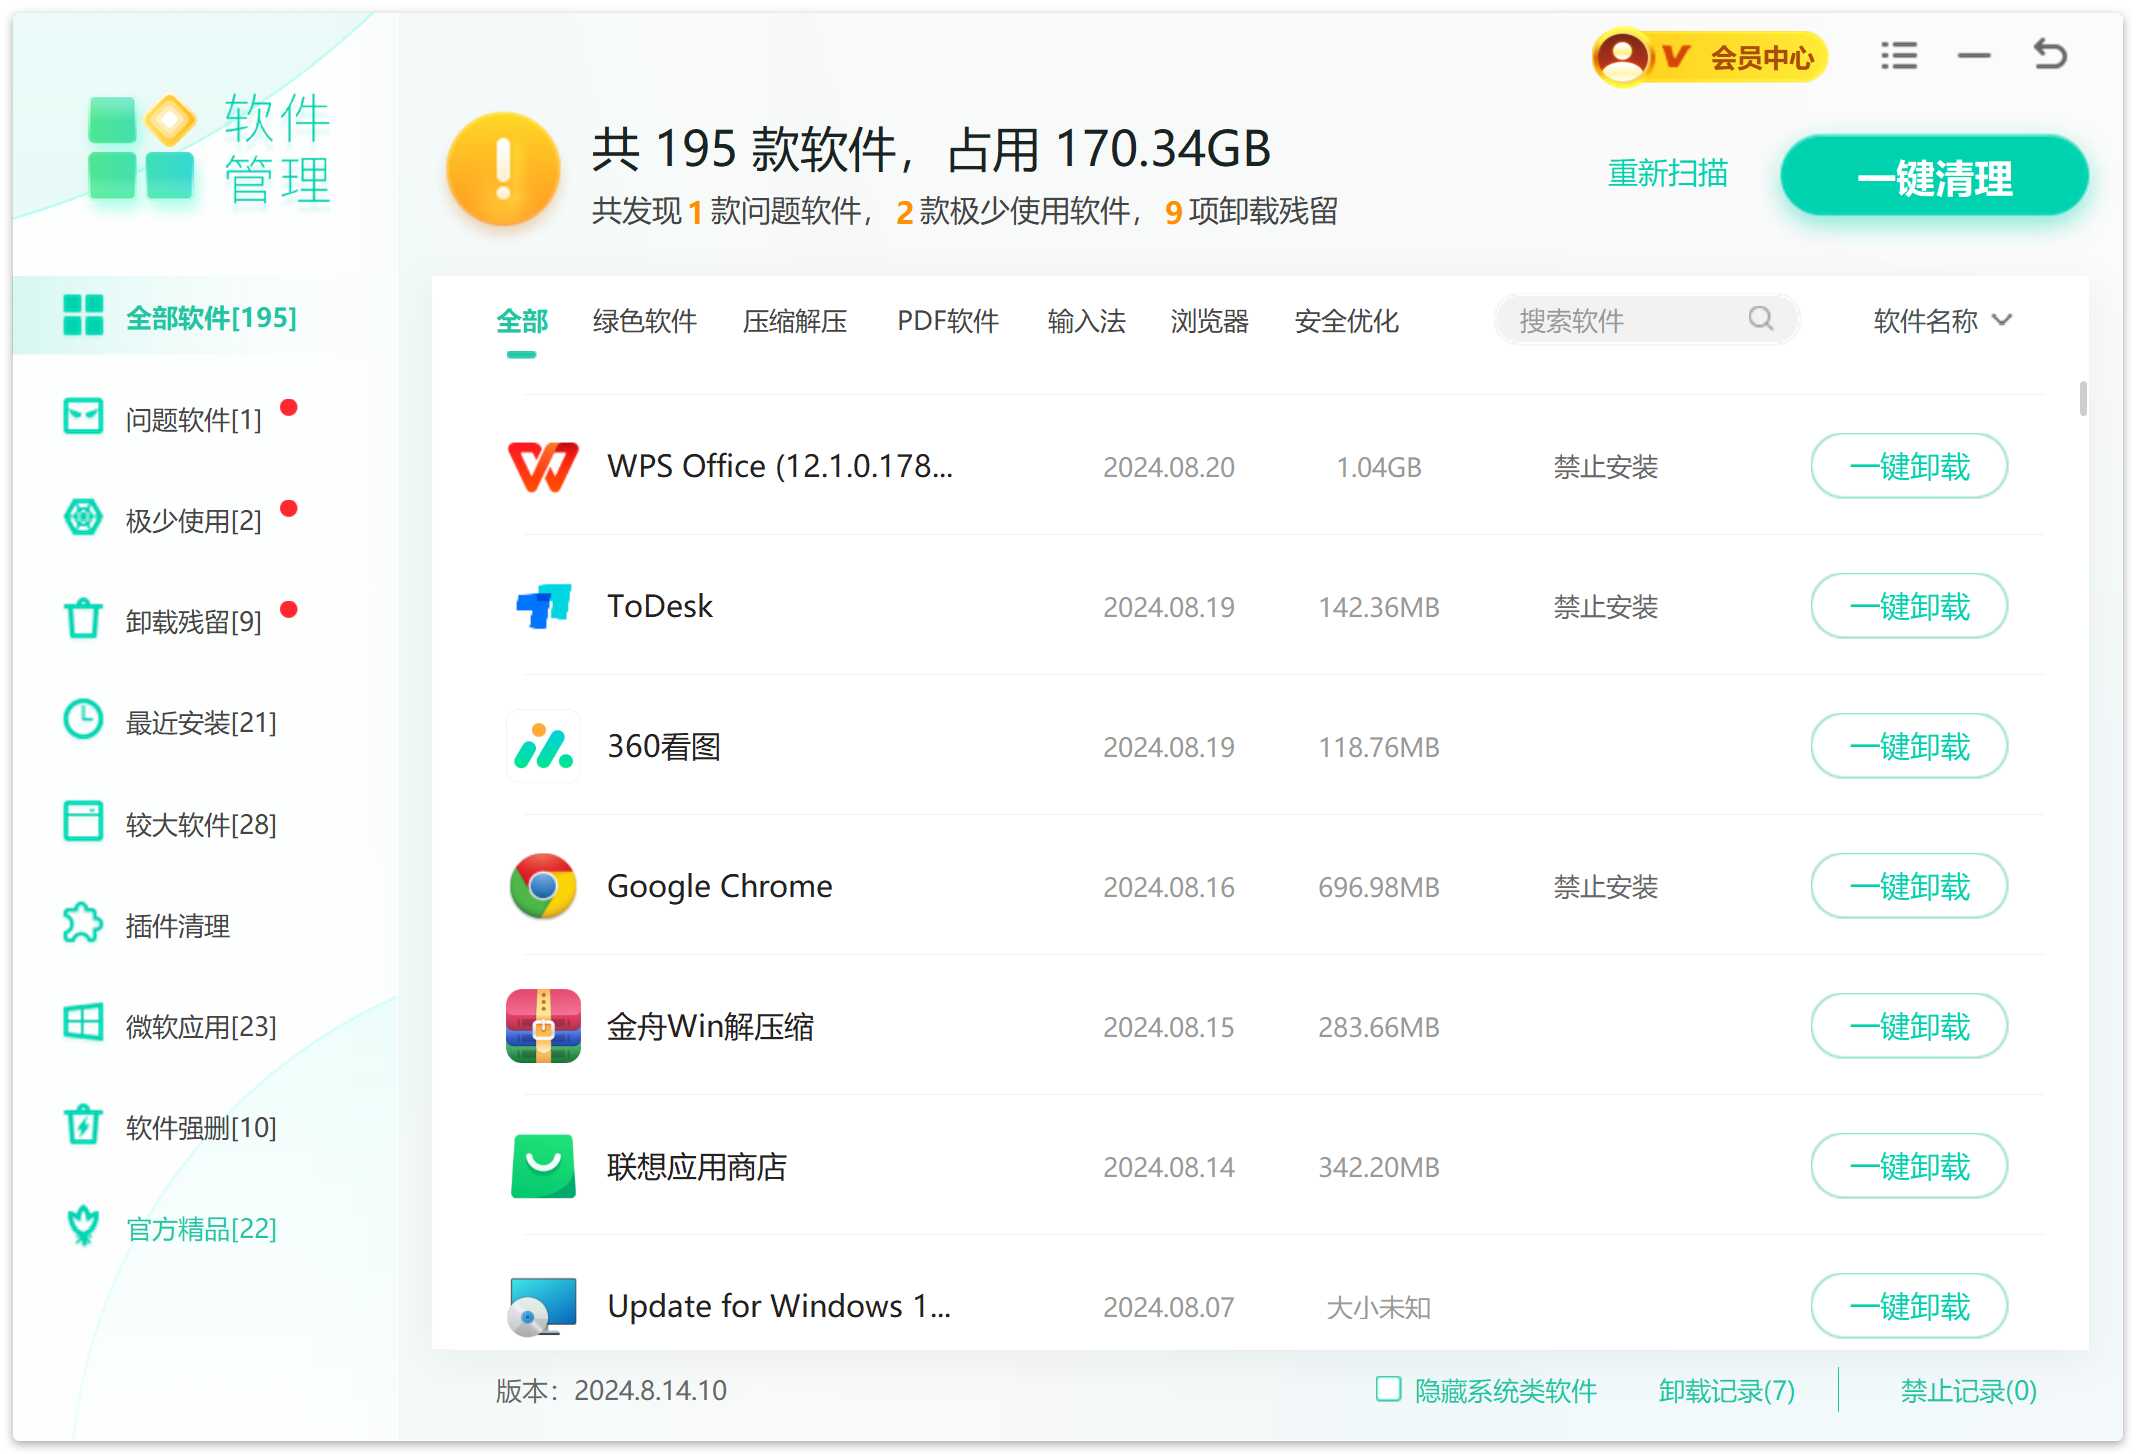The height and width of the screenshot is (1454, 2136).
Task: Open 会员中心 member center
Action: [1709, 57]
